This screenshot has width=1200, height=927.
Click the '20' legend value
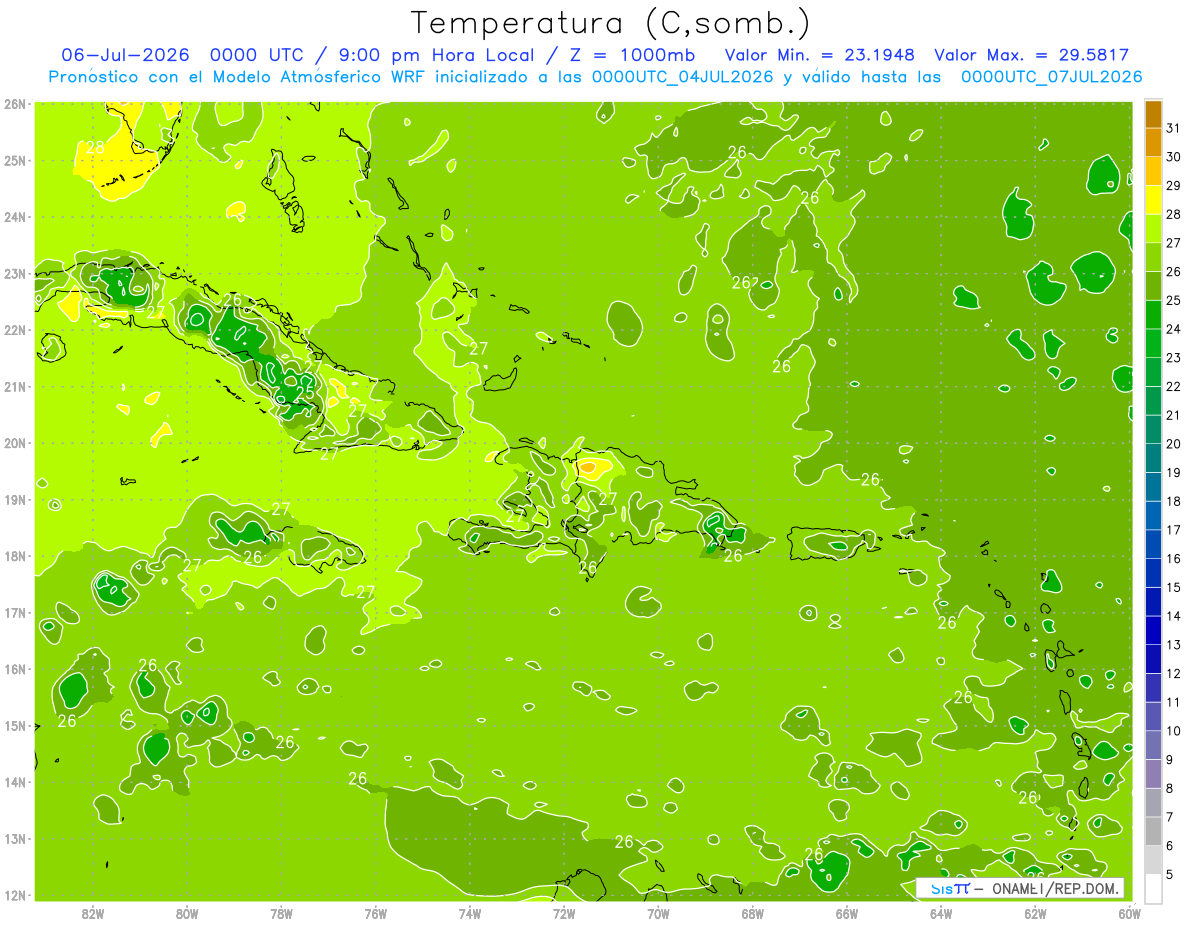coord(1174,444)
